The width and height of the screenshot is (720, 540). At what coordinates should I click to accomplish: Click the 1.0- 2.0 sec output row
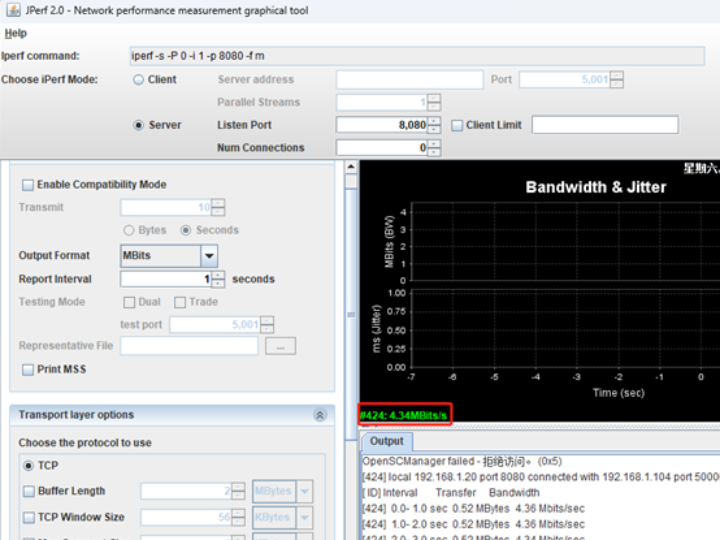[x=473, y=524]
